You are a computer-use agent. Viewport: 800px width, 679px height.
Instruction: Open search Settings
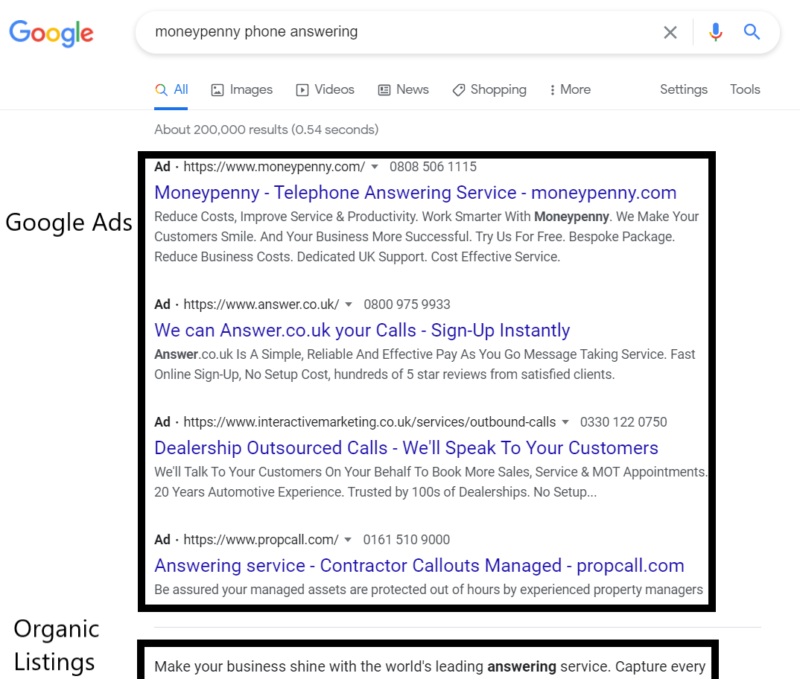[x=684, y=90]
